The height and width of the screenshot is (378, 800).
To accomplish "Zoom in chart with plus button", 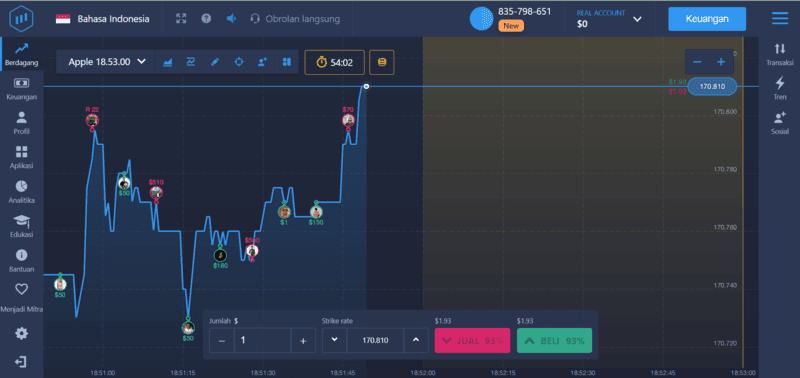I will (x=721, y=62).
